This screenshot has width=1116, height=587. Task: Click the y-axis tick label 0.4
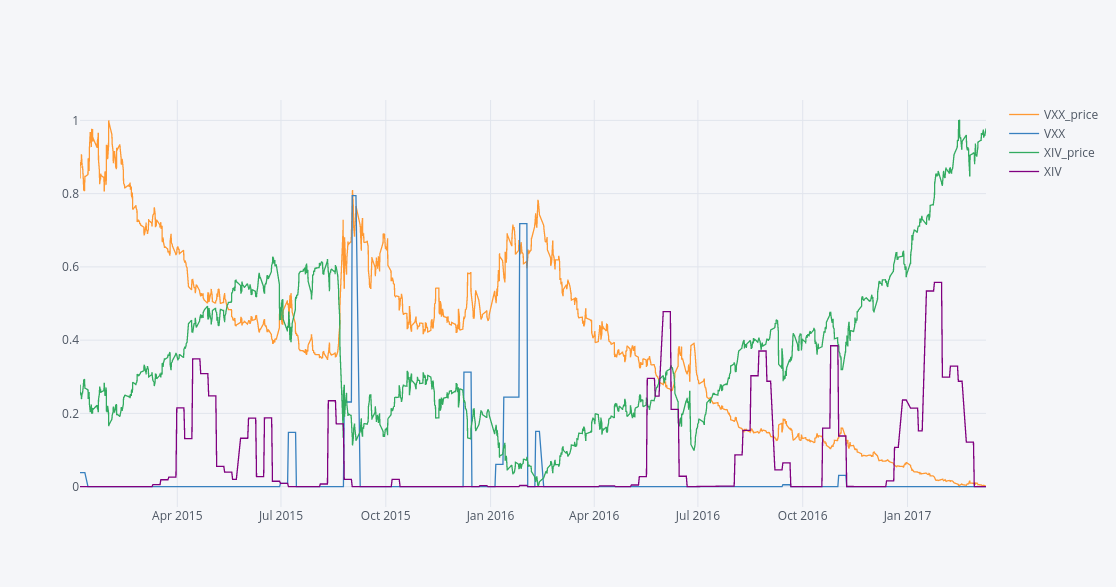pyautogui.click(x=69, y=341)
